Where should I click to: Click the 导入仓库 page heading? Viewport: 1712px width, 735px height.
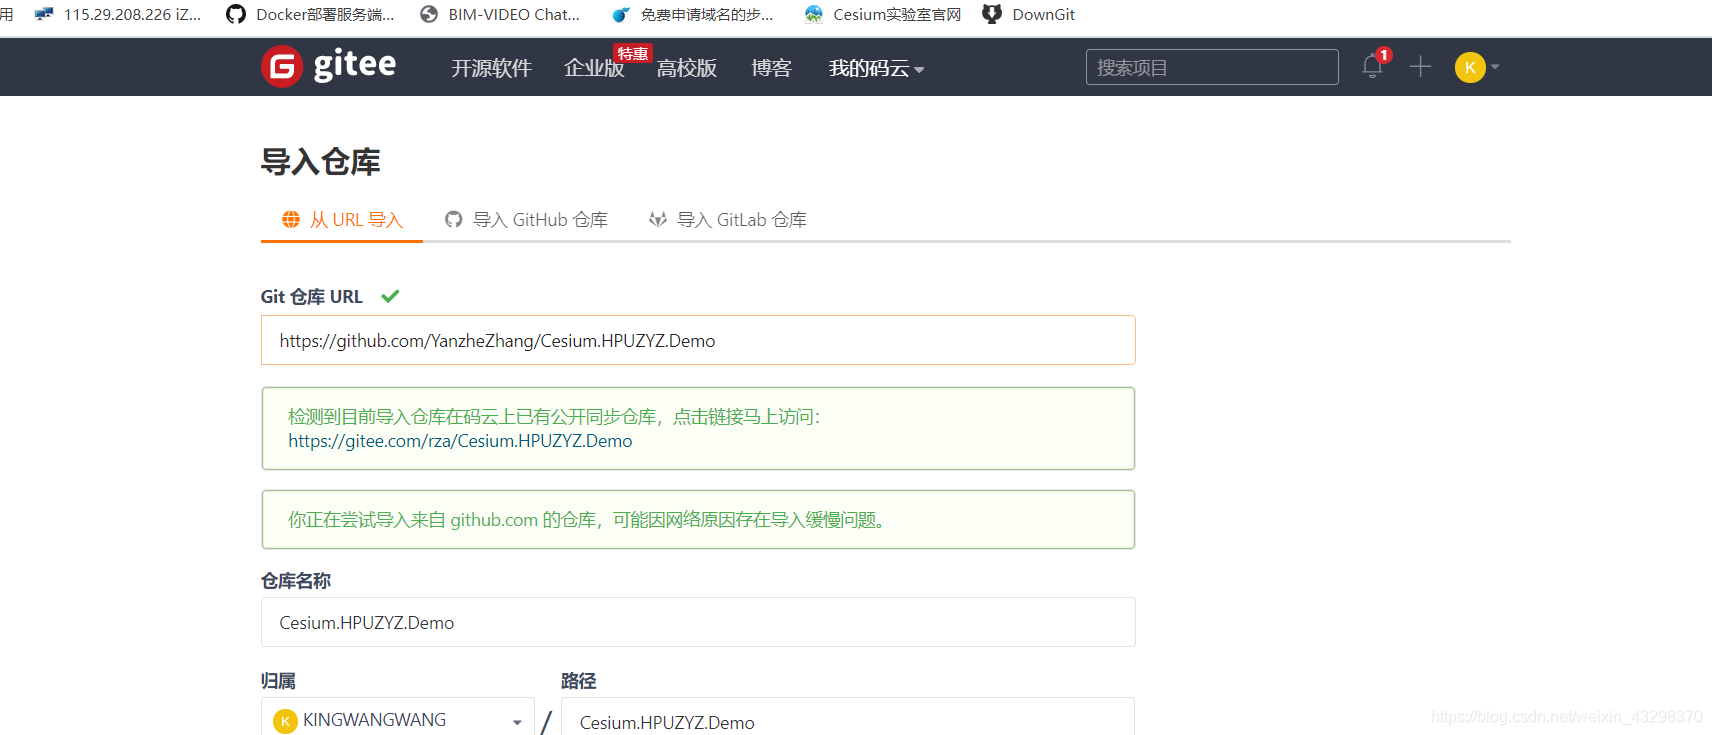pos(321,161)
